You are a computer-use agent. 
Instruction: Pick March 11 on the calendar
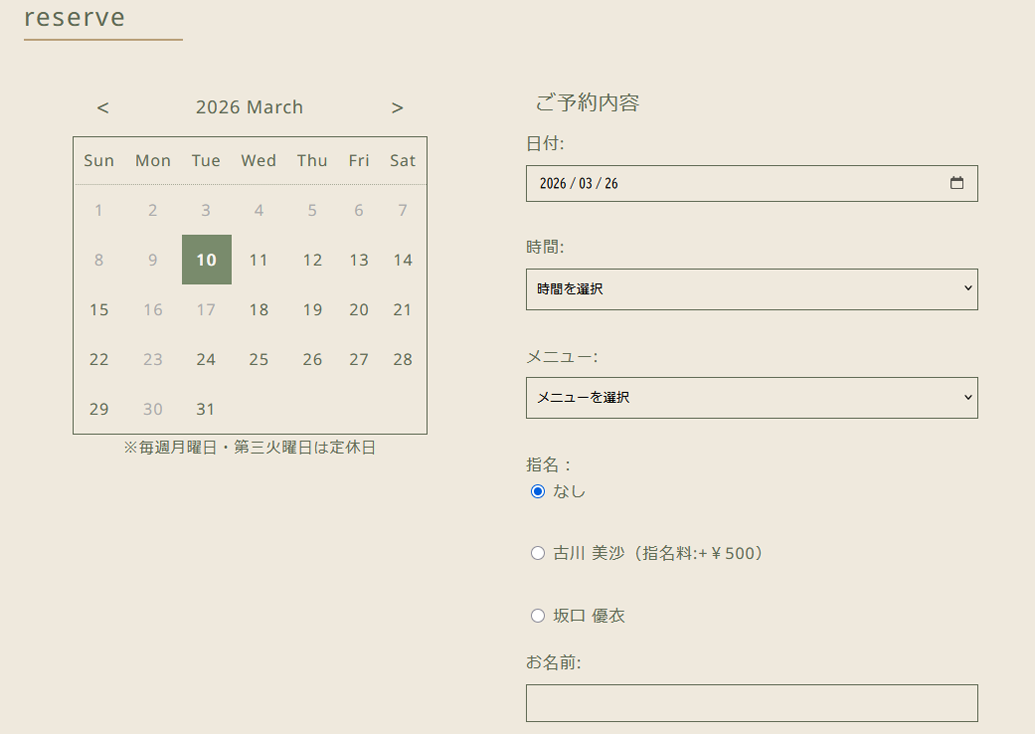pyautogui.click(x=259, y=260)
